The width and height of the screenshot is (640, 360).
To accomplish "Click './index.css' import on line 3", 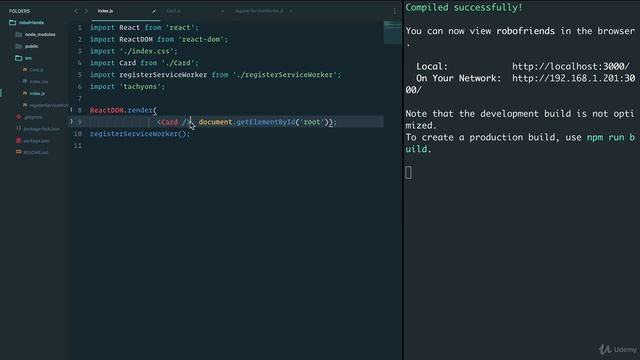I will tap(147, 51).
